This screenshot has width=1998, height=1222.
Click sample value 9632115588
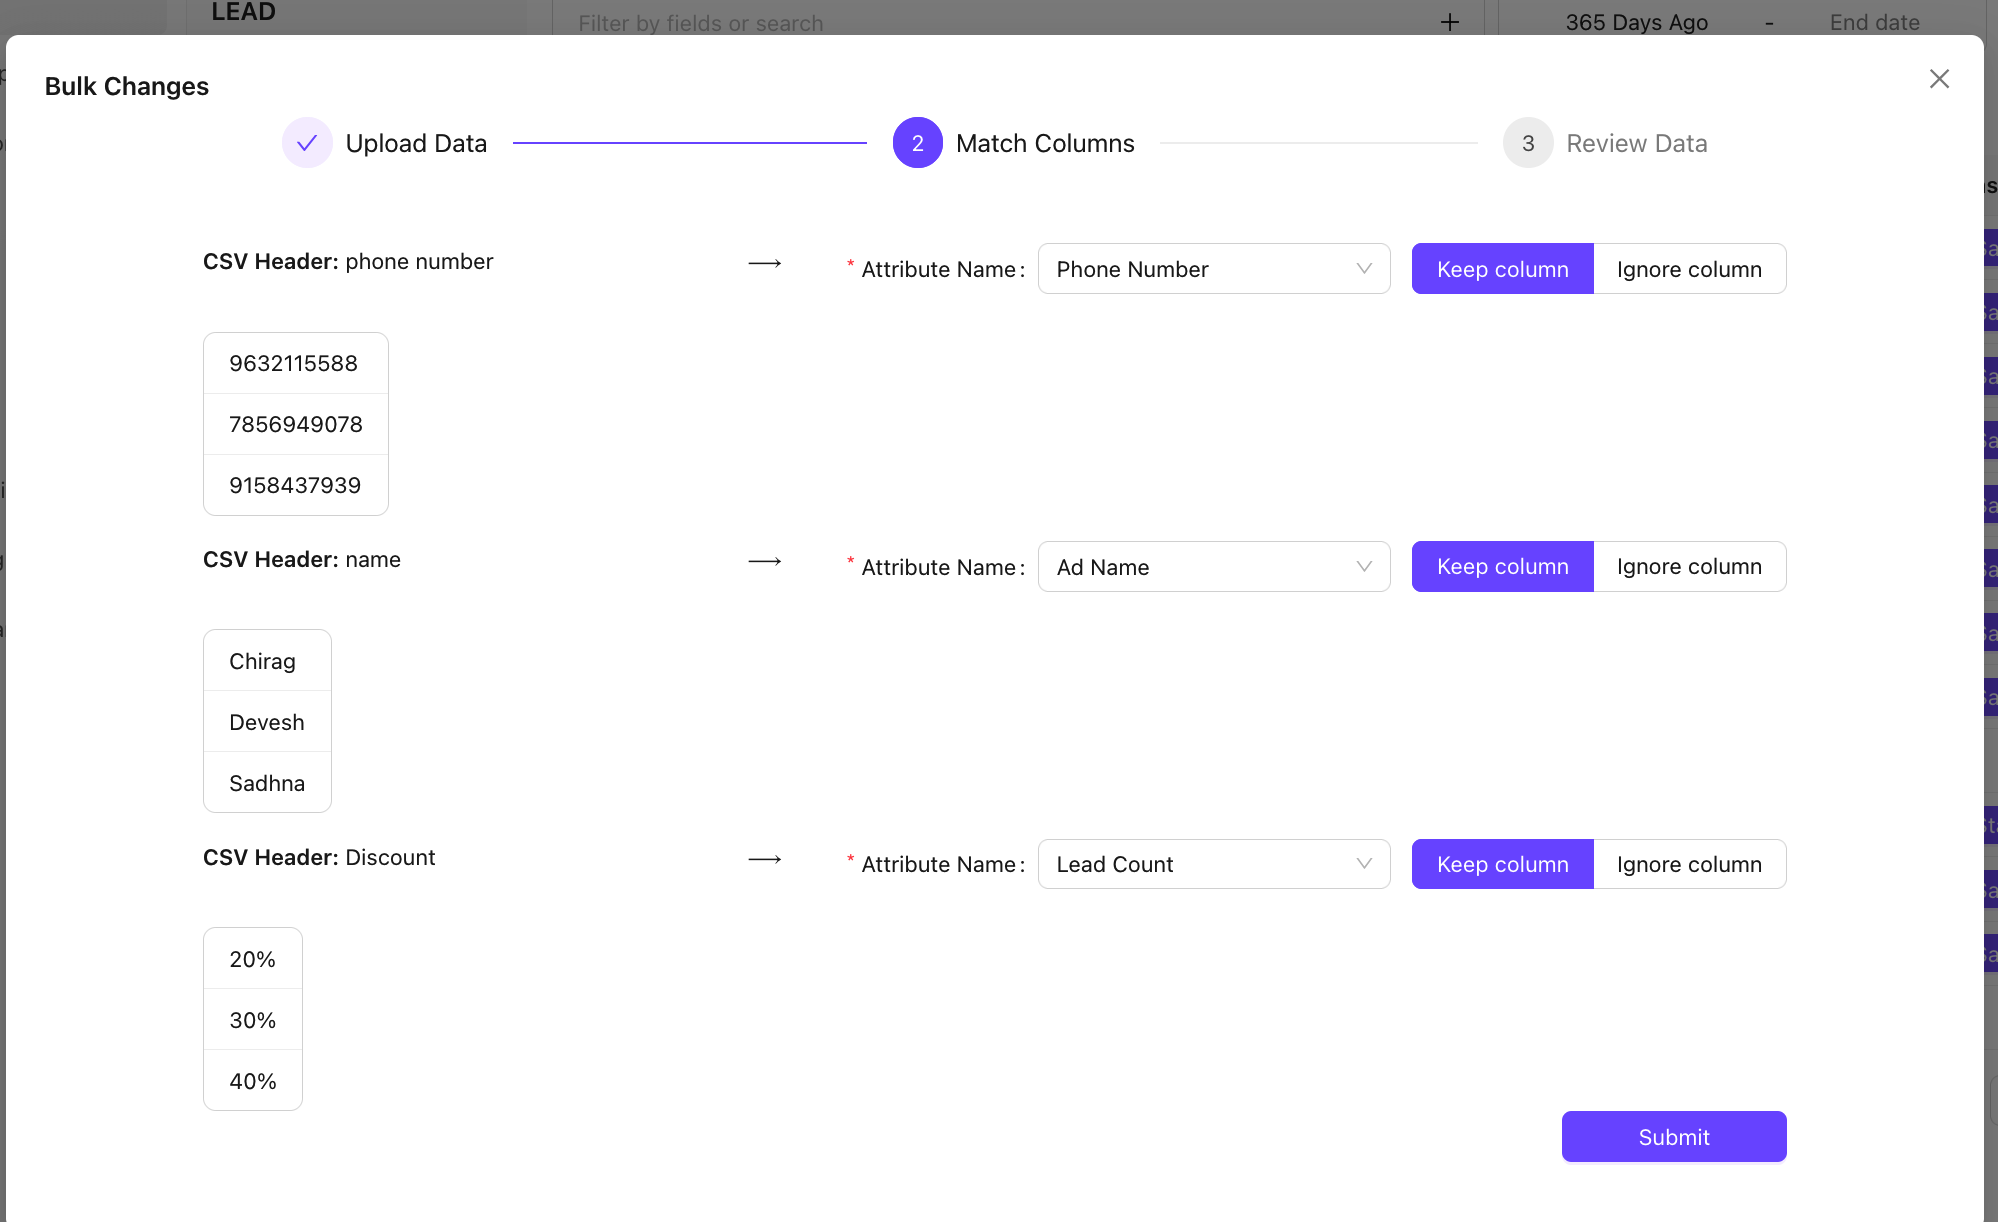pyautogui.click(x=294, y=364)
